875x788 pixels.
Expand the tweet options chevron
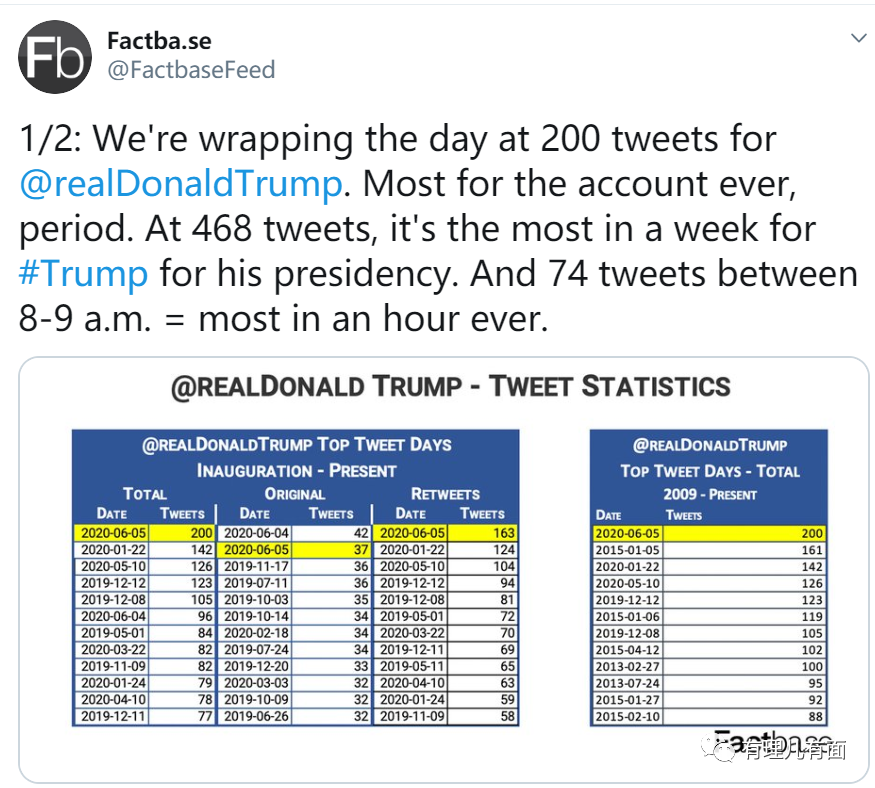coord(858,38)
